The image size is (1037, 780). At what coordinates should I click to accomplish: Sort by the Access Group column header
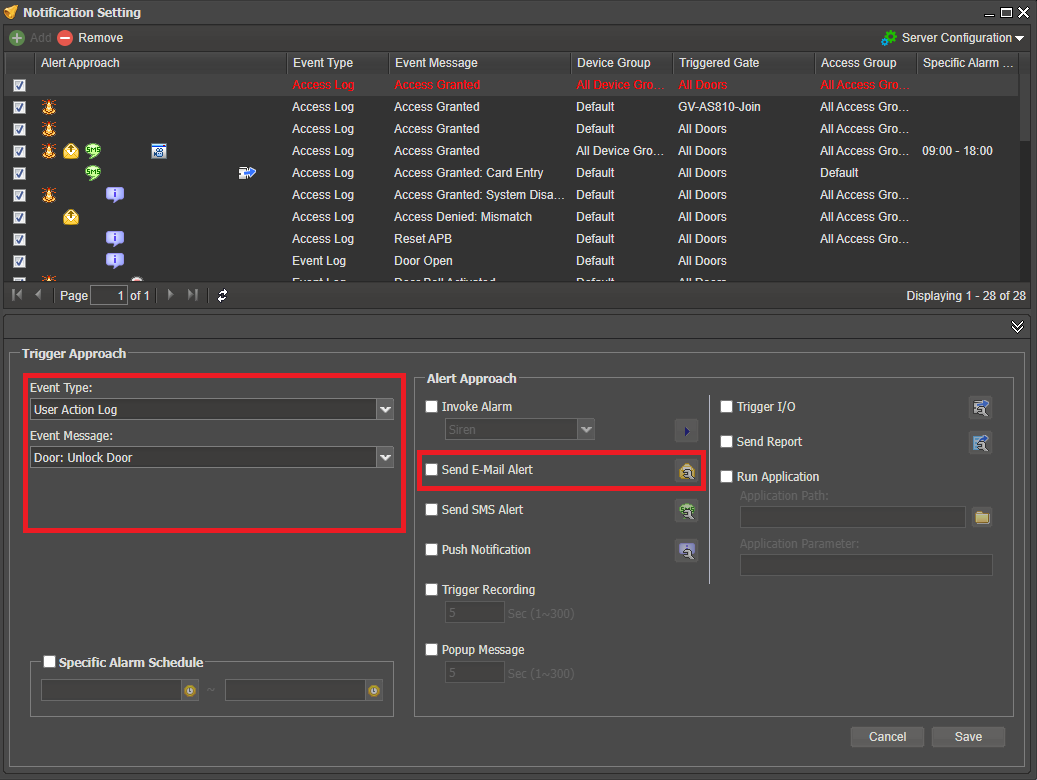point(866,63)
